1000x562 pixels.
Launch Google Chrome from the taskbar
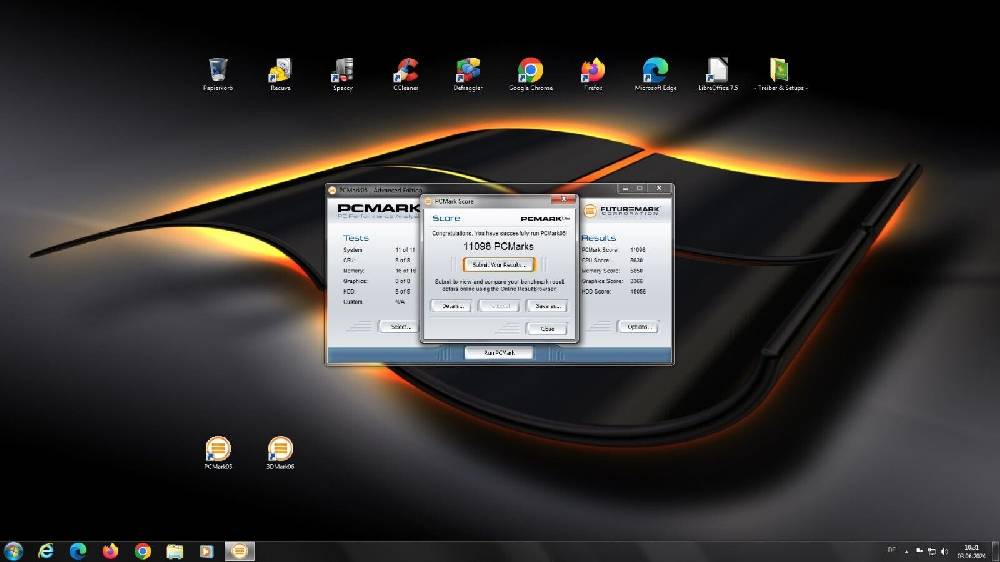pos(143,551)
